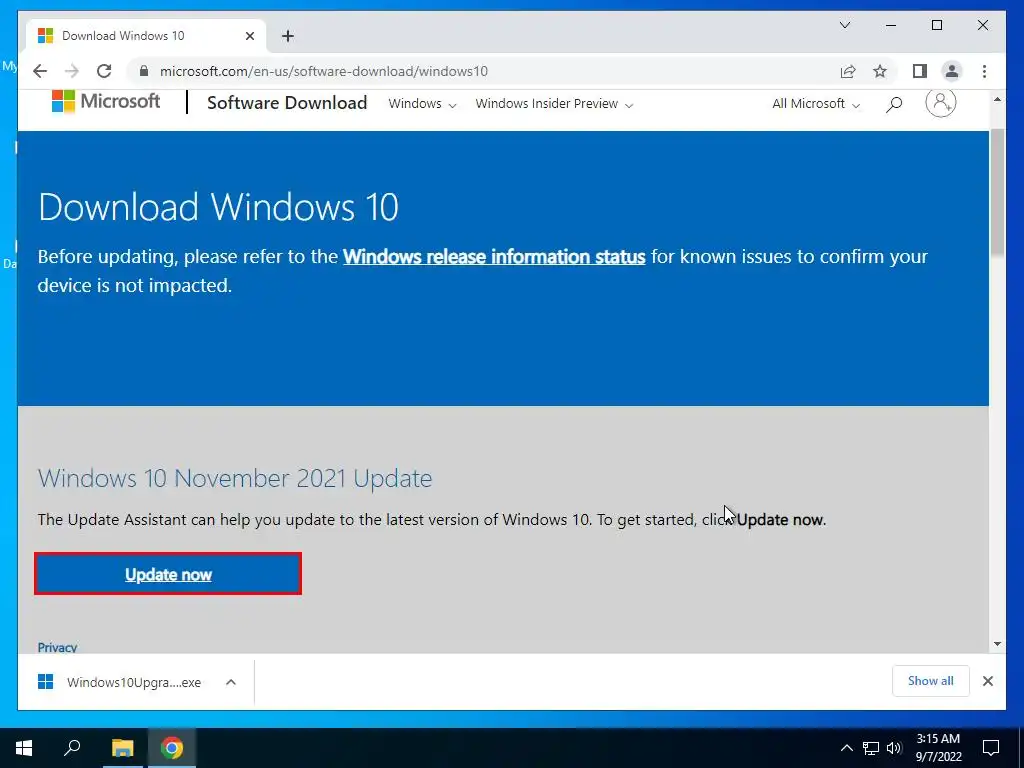This screenshot has width=1024, height=768.
Task: Click the Chrome taskbar icon
Action: 172,748
